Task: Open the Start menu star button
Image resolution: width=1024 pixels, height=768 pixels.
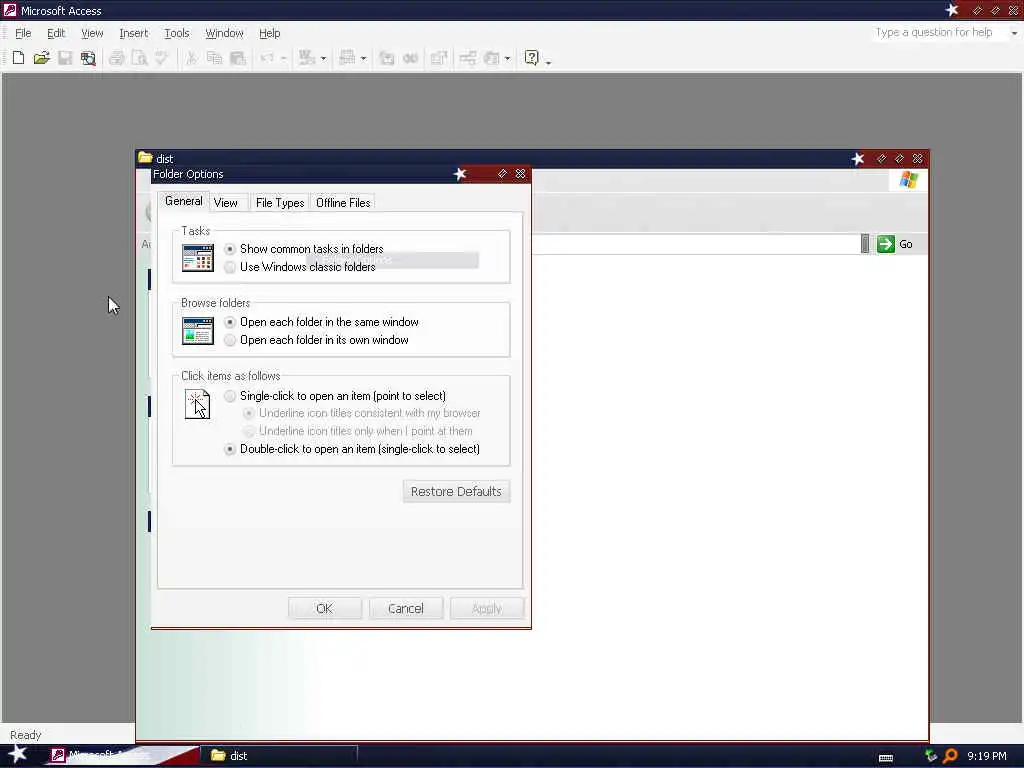Action: tap(17, 754)
